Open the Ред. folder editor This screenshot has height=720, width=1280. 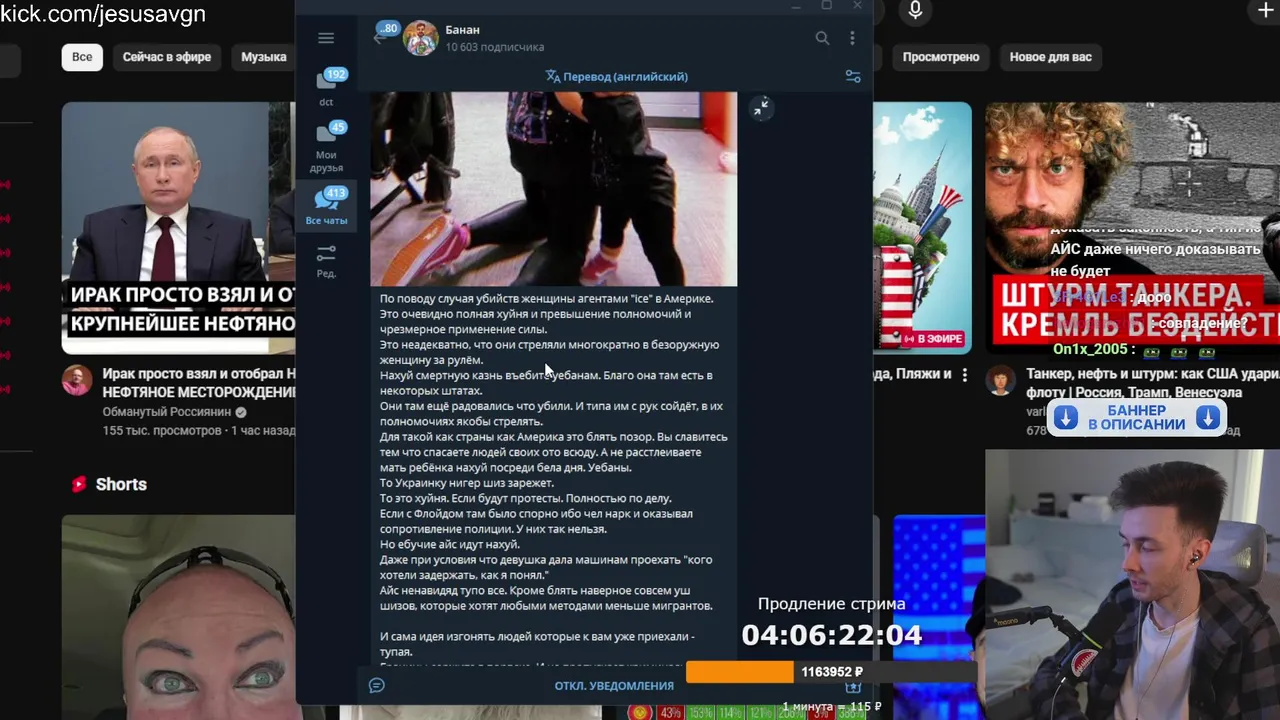[x=326, y=261]
